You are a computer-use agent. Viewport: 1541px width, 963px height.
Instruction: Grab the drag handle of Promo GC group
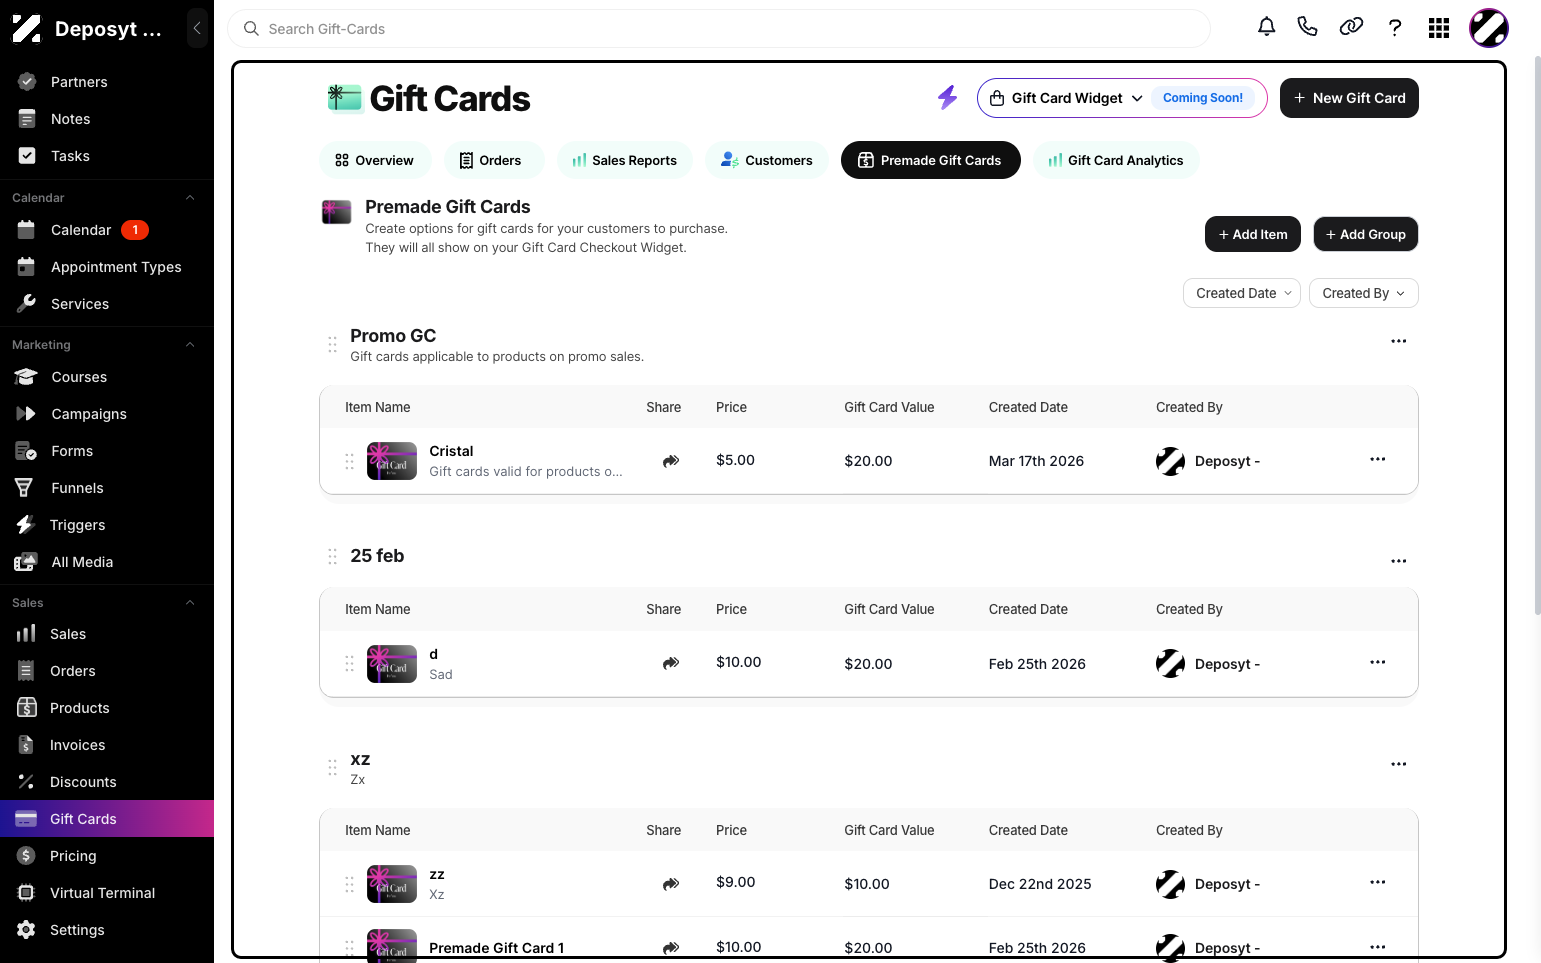point(332,344)
